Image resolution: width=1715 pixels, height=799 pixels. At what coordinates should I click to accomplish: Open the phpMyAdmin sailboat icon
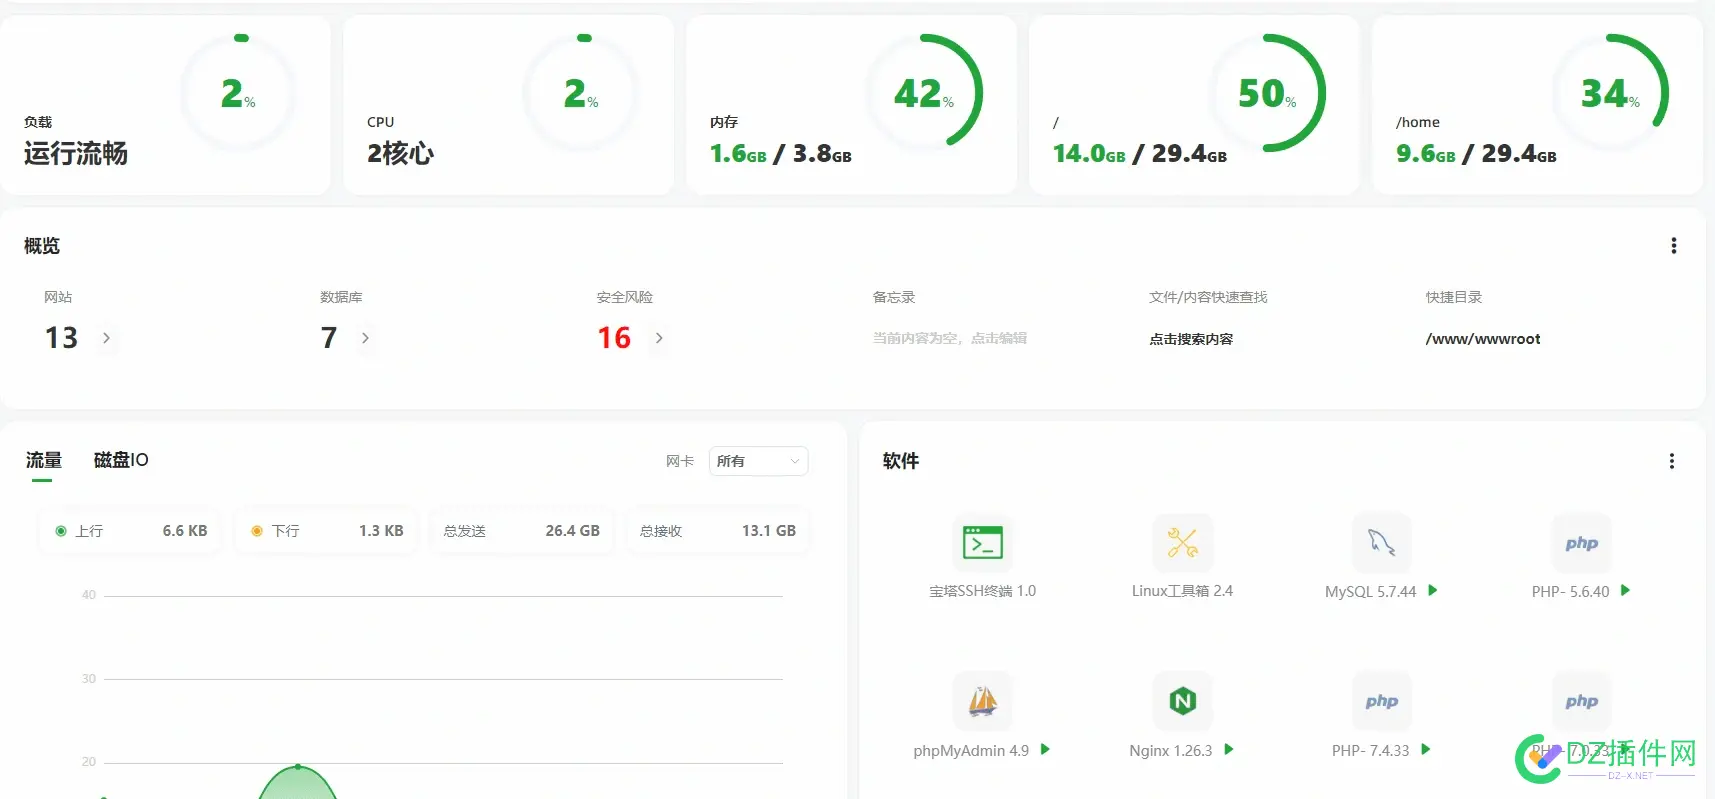pos(982,701)
